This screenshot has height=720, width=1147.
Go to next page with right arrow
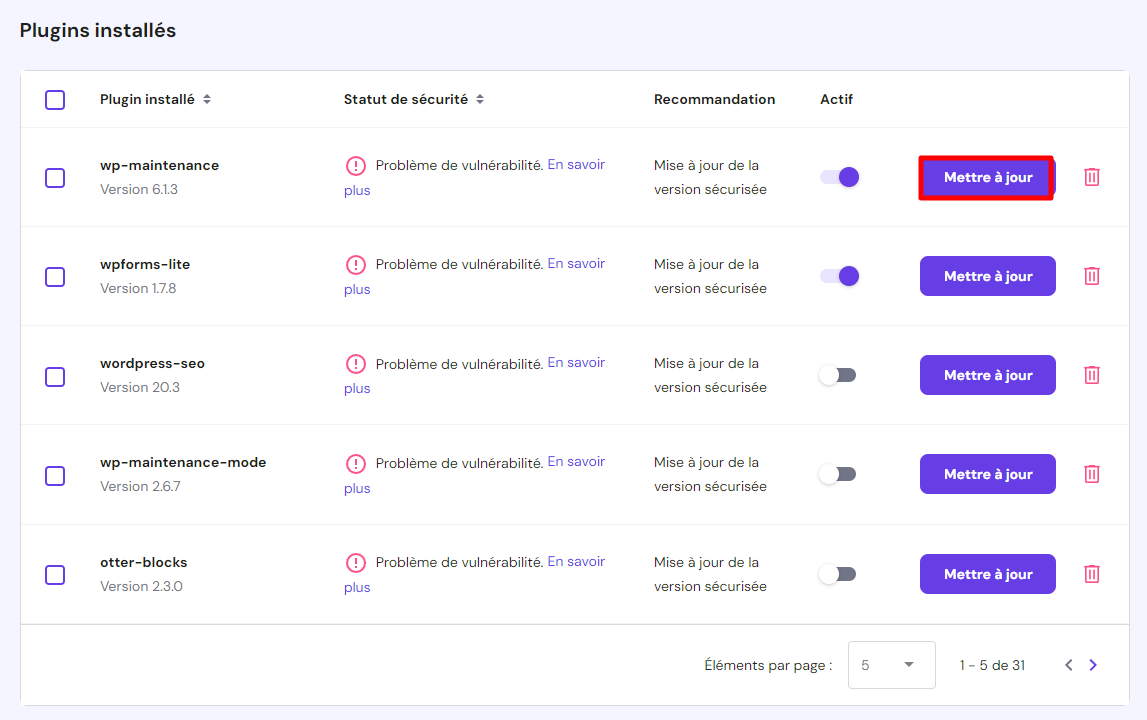pyautogui.click(x=1093, y=664)
